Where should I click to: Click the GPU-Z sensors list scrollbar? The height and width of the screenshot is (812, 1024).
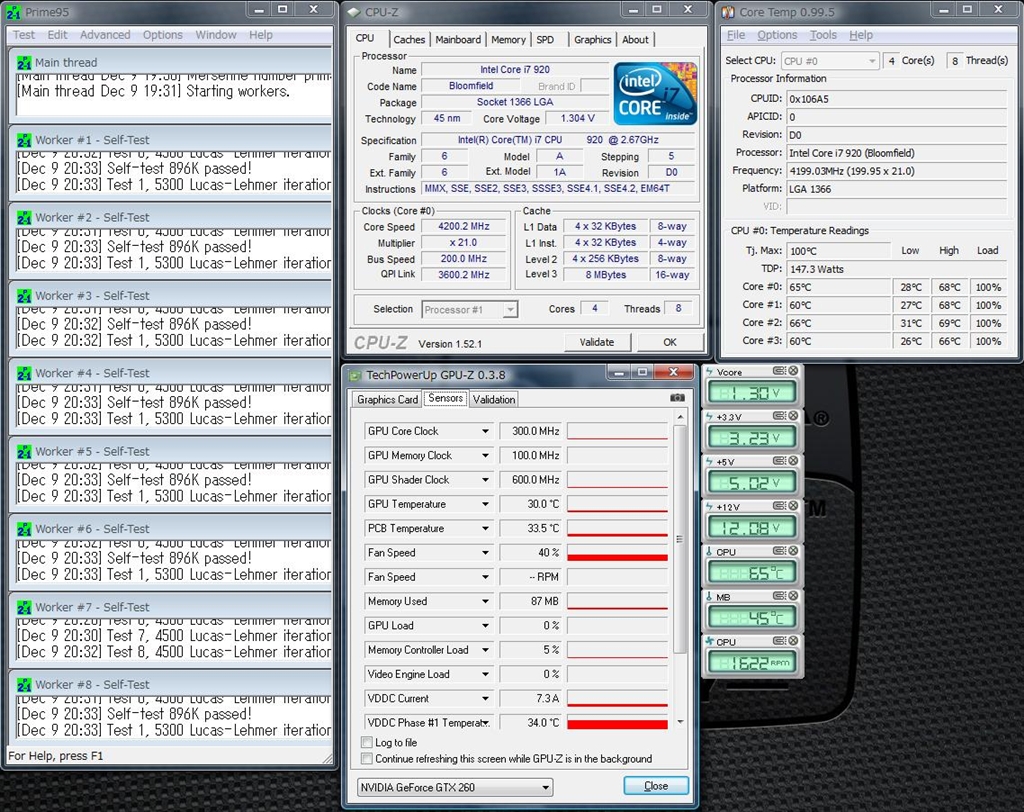coord(680,540)
